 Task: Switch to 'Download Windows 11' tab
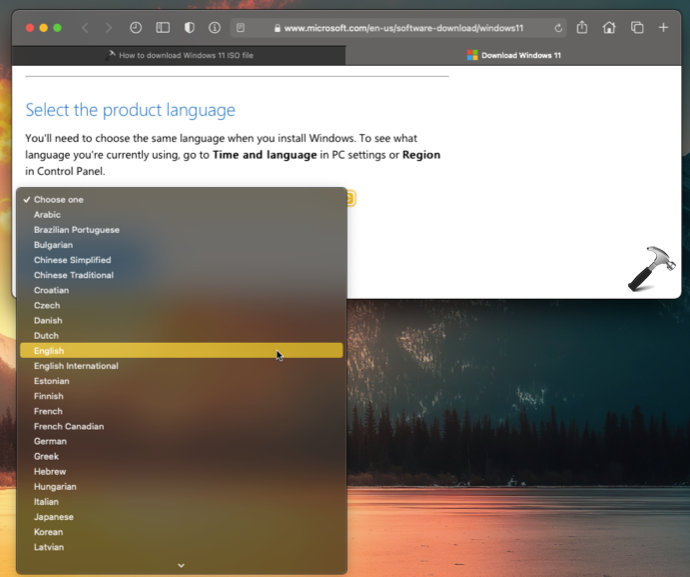pyautogui.click(x=514, y=55)
